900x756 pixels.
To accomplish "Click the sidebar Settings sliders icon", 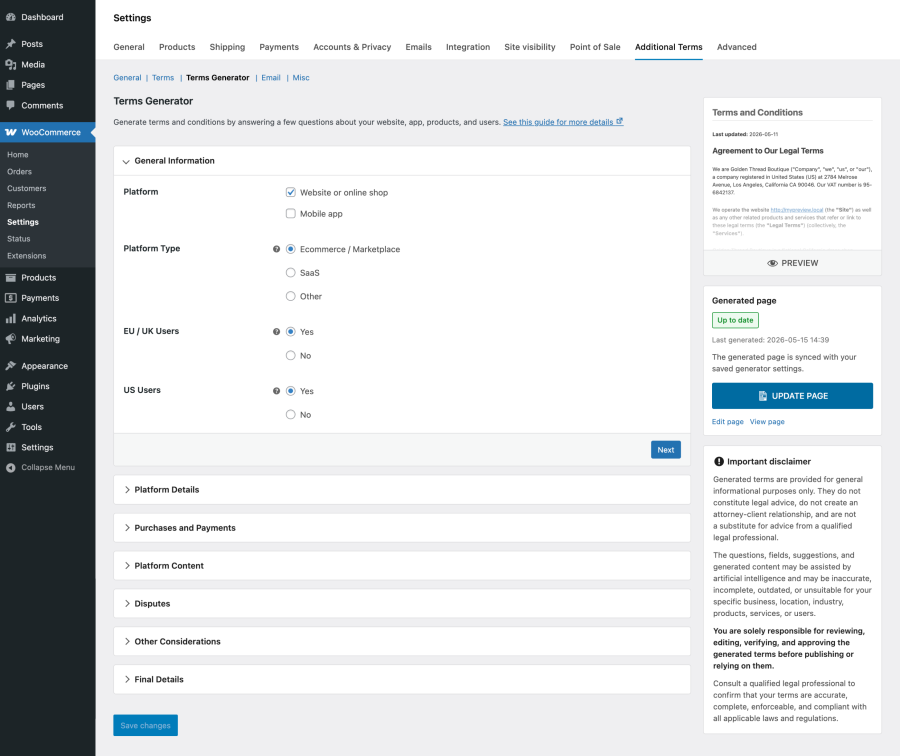I will click(10, 447).
